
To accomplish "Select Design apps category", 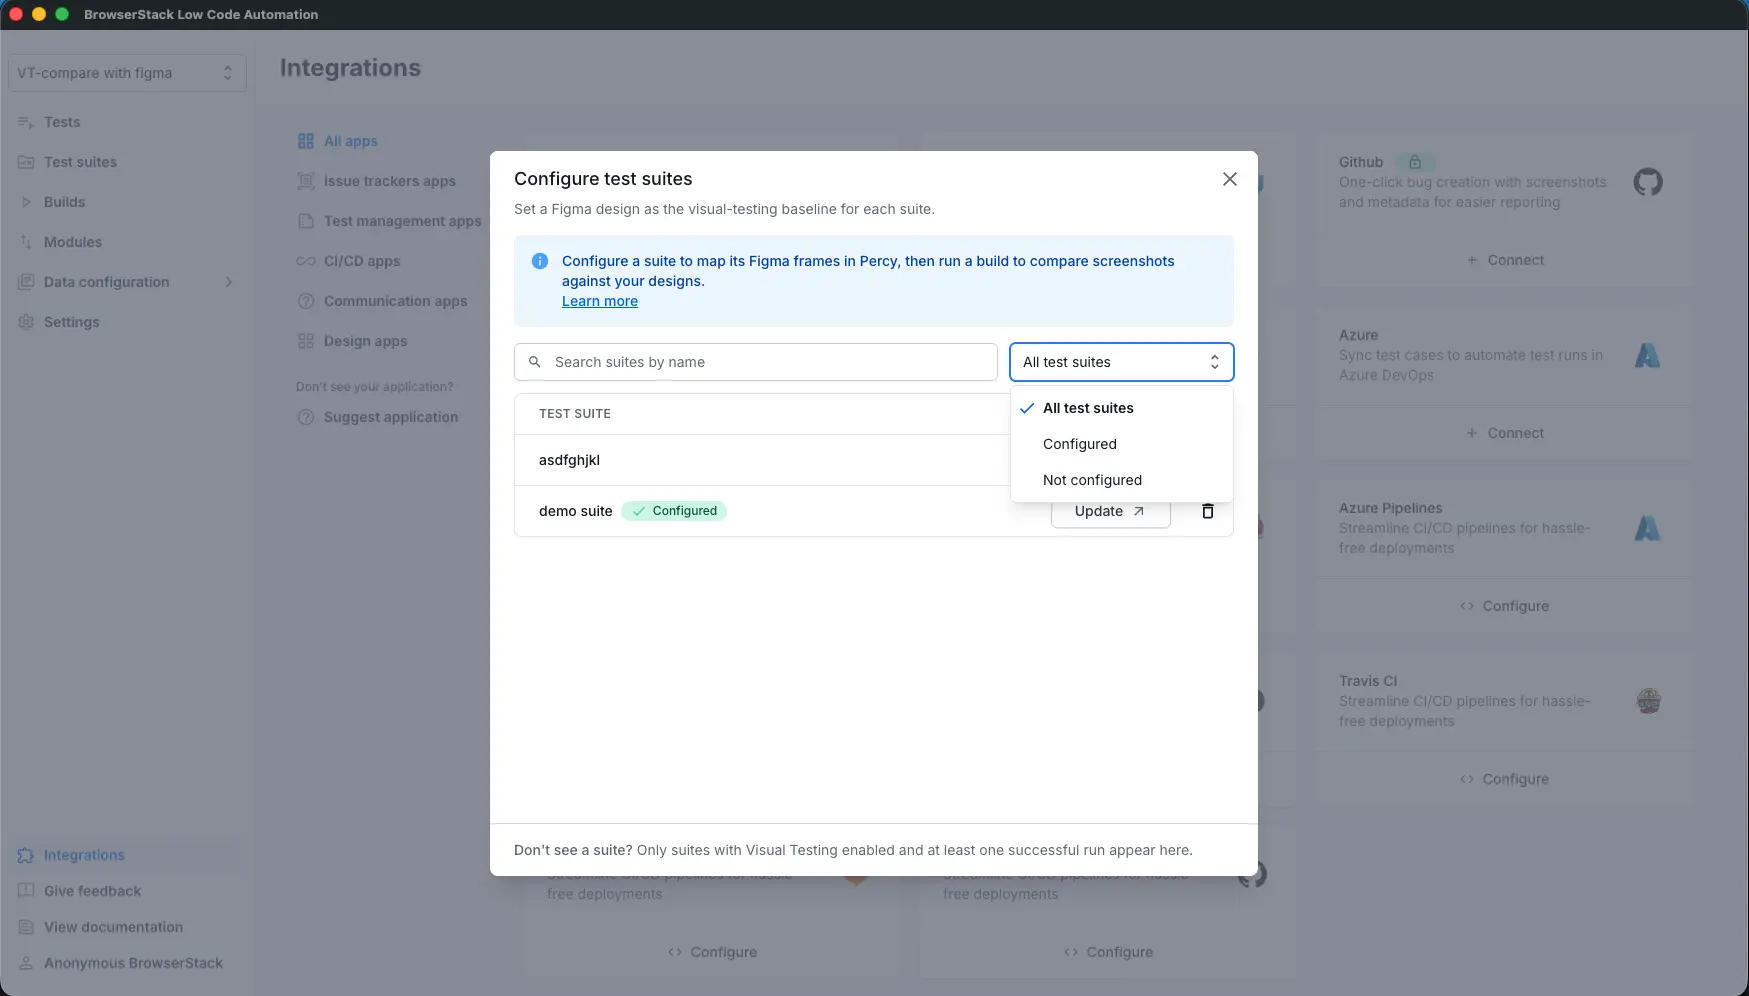I will click(x=366, y=341).
